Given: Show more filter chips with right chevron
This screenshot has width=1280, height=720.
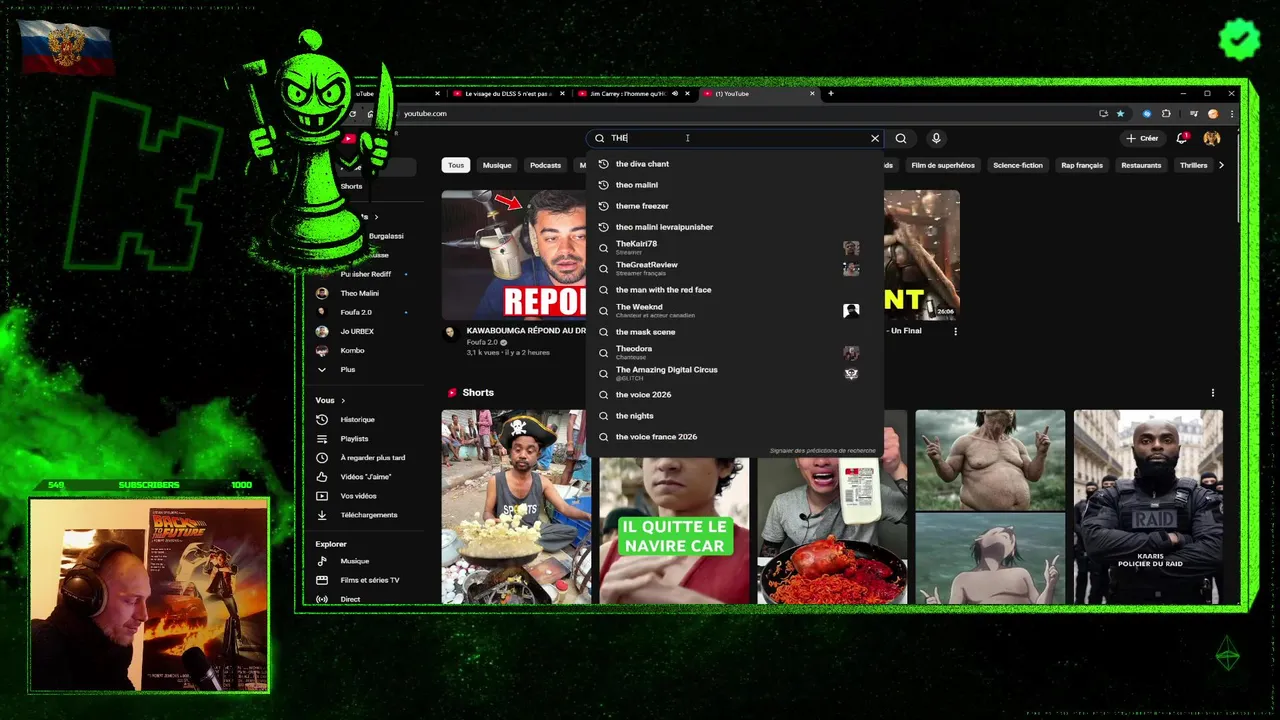Looking at the screenshot, I should (1221, 165).
